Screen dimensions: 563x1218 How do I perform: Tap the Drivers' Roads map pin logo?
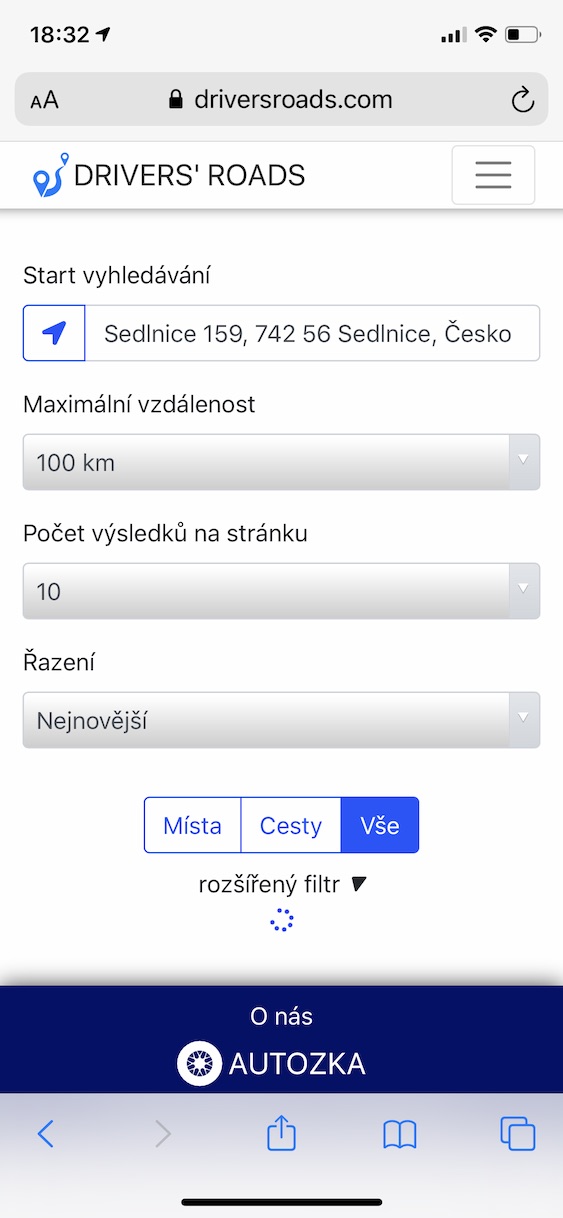pyautogui.click(x=49, y=175)
